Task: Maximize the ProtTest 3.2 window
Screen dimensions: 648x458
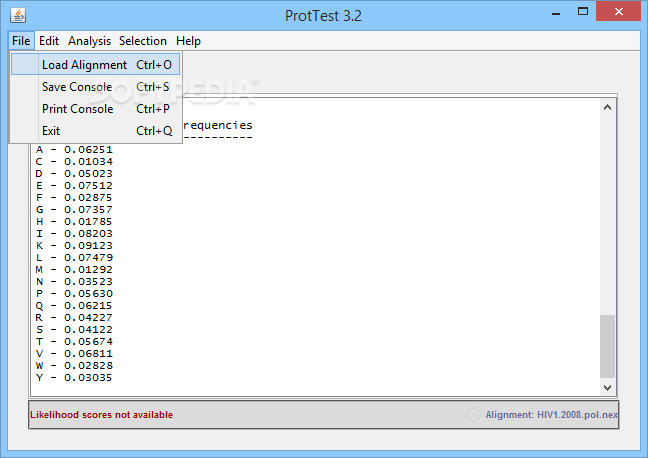Action: click(583, 12)
